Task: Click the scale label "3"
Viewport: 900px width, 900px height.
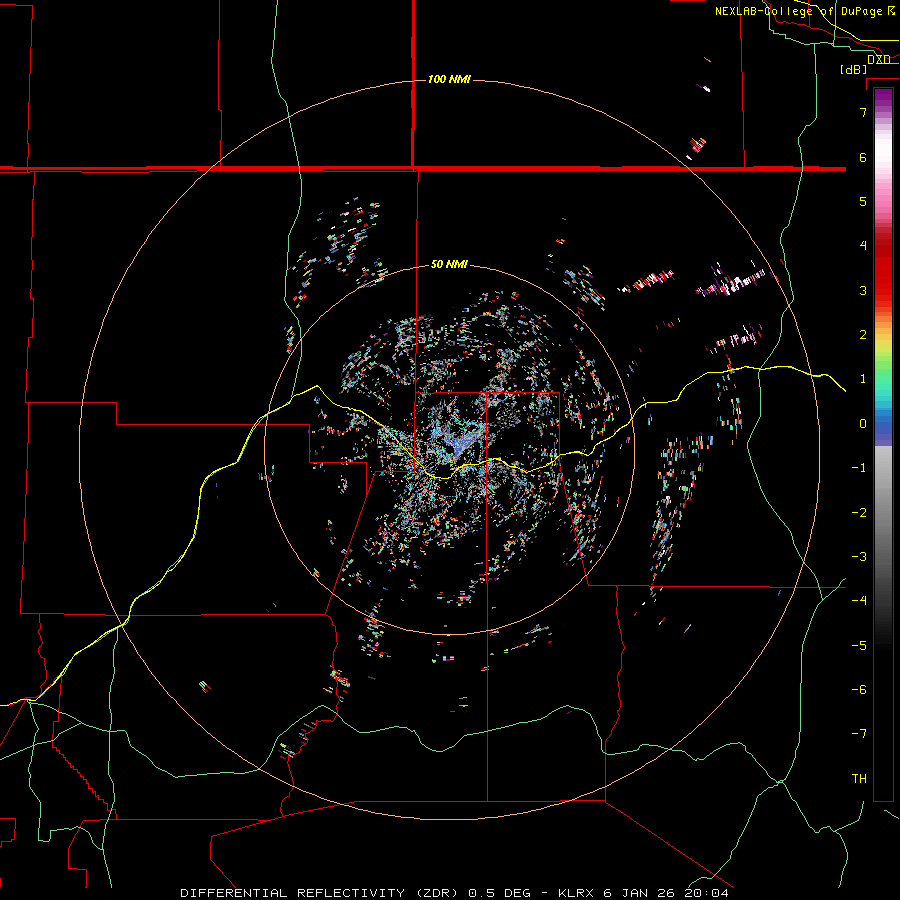Action: tap(863, 290)
